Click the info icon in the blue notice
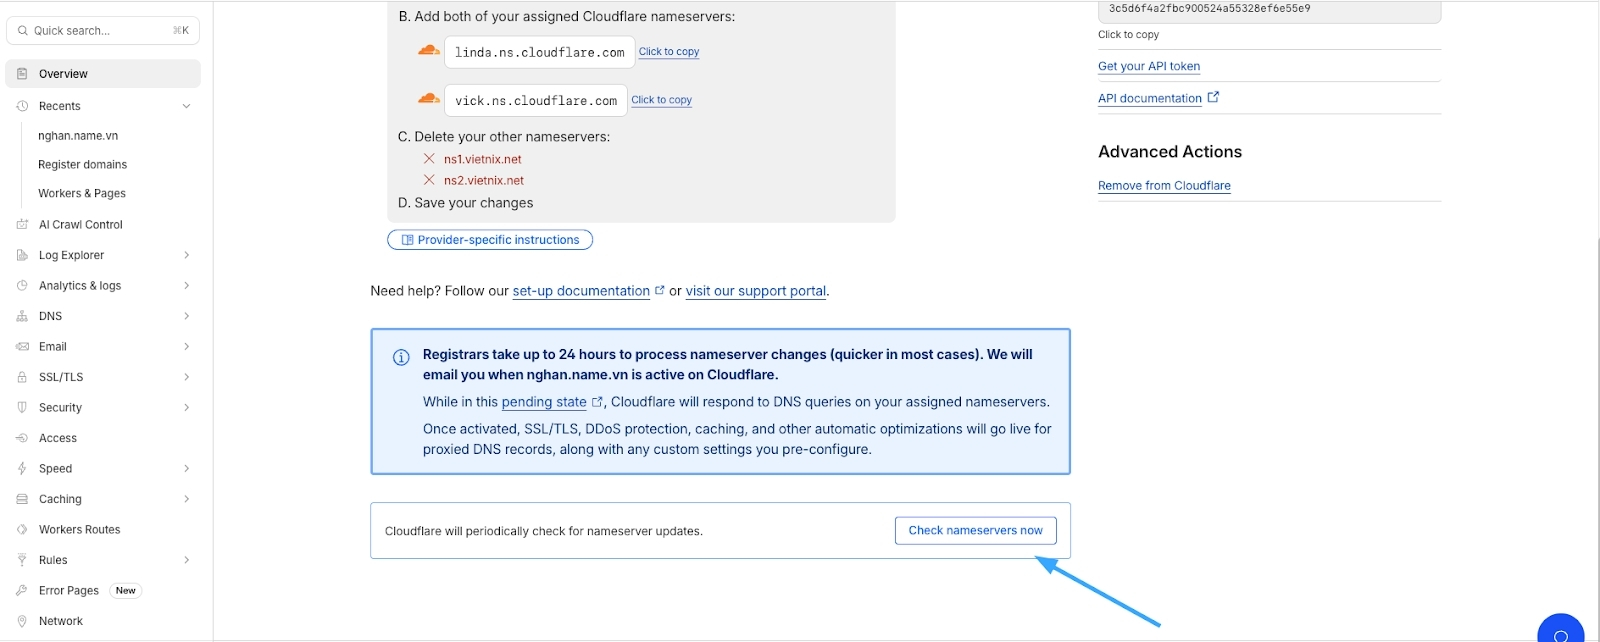Viewport: 1600px width, 642px height. [401, 357]
